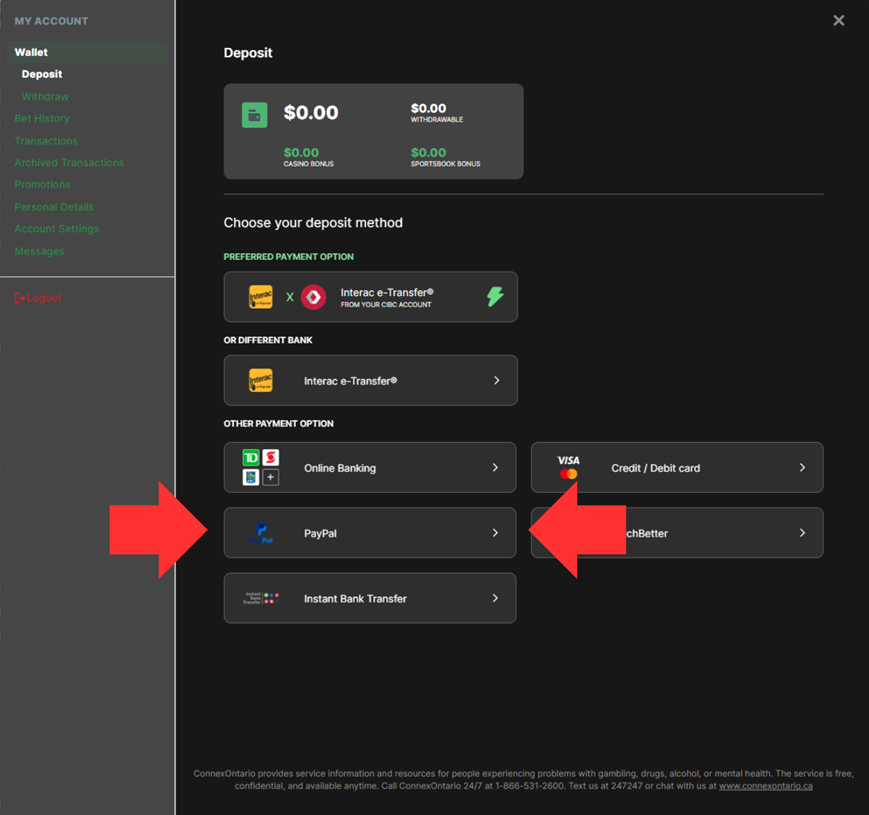Expand the Credit / Debit card chevron
This screenshot has height=815, width=869.
[802, 467]
